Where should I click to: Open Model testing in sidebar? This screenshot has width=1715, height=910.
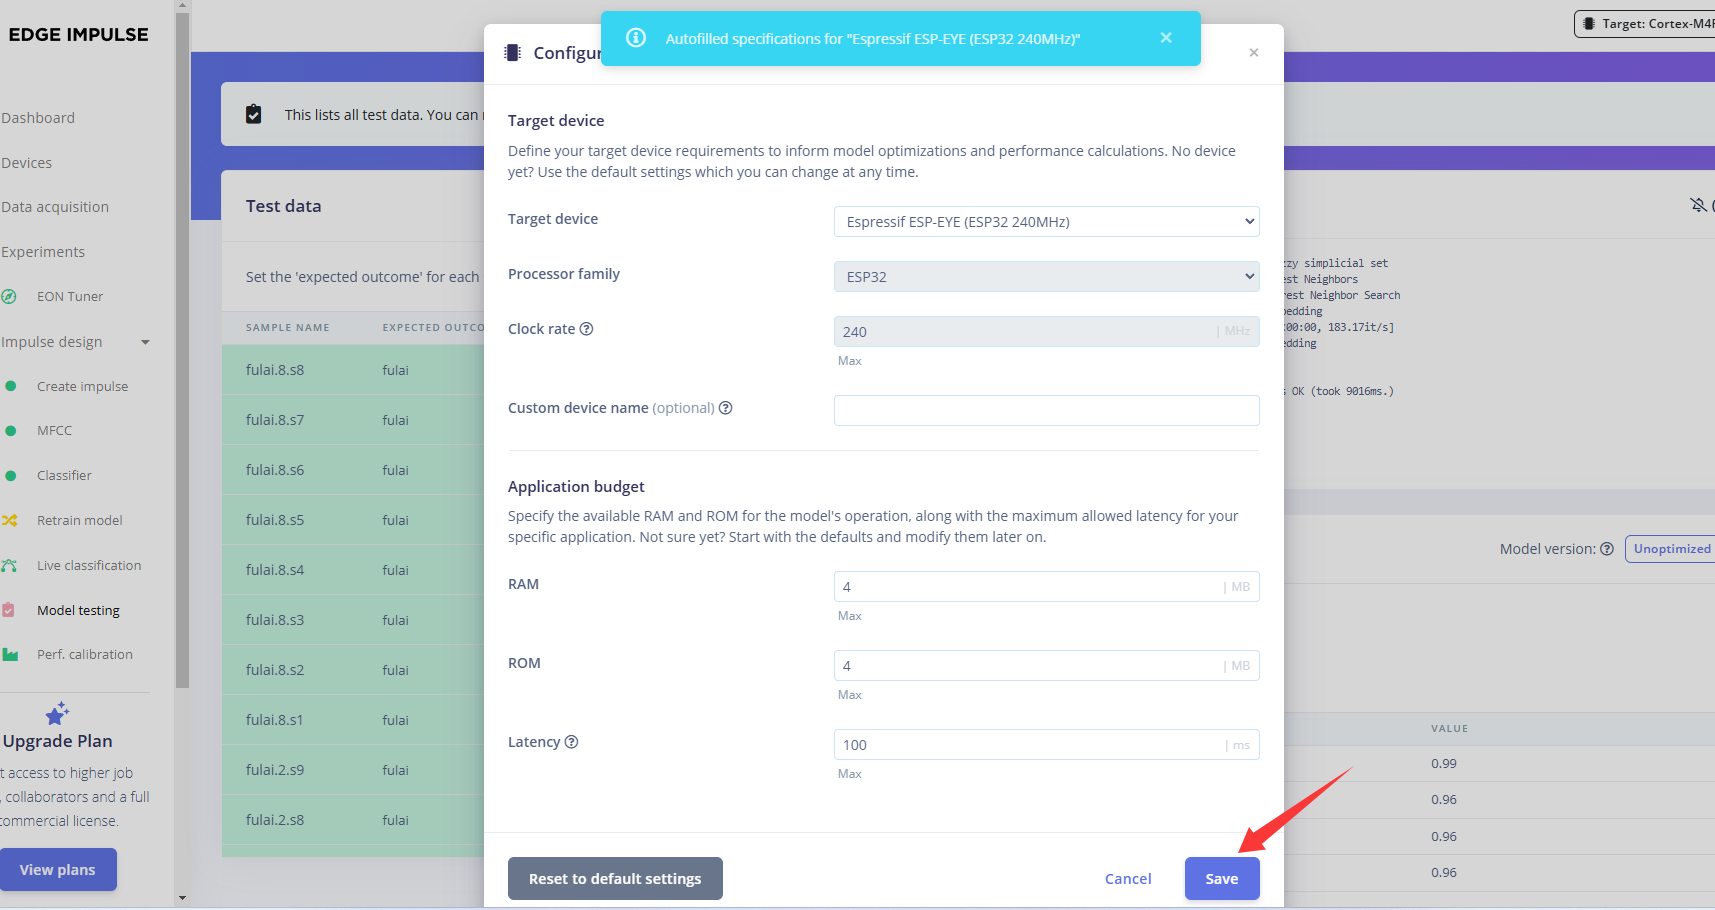point(78,610)
